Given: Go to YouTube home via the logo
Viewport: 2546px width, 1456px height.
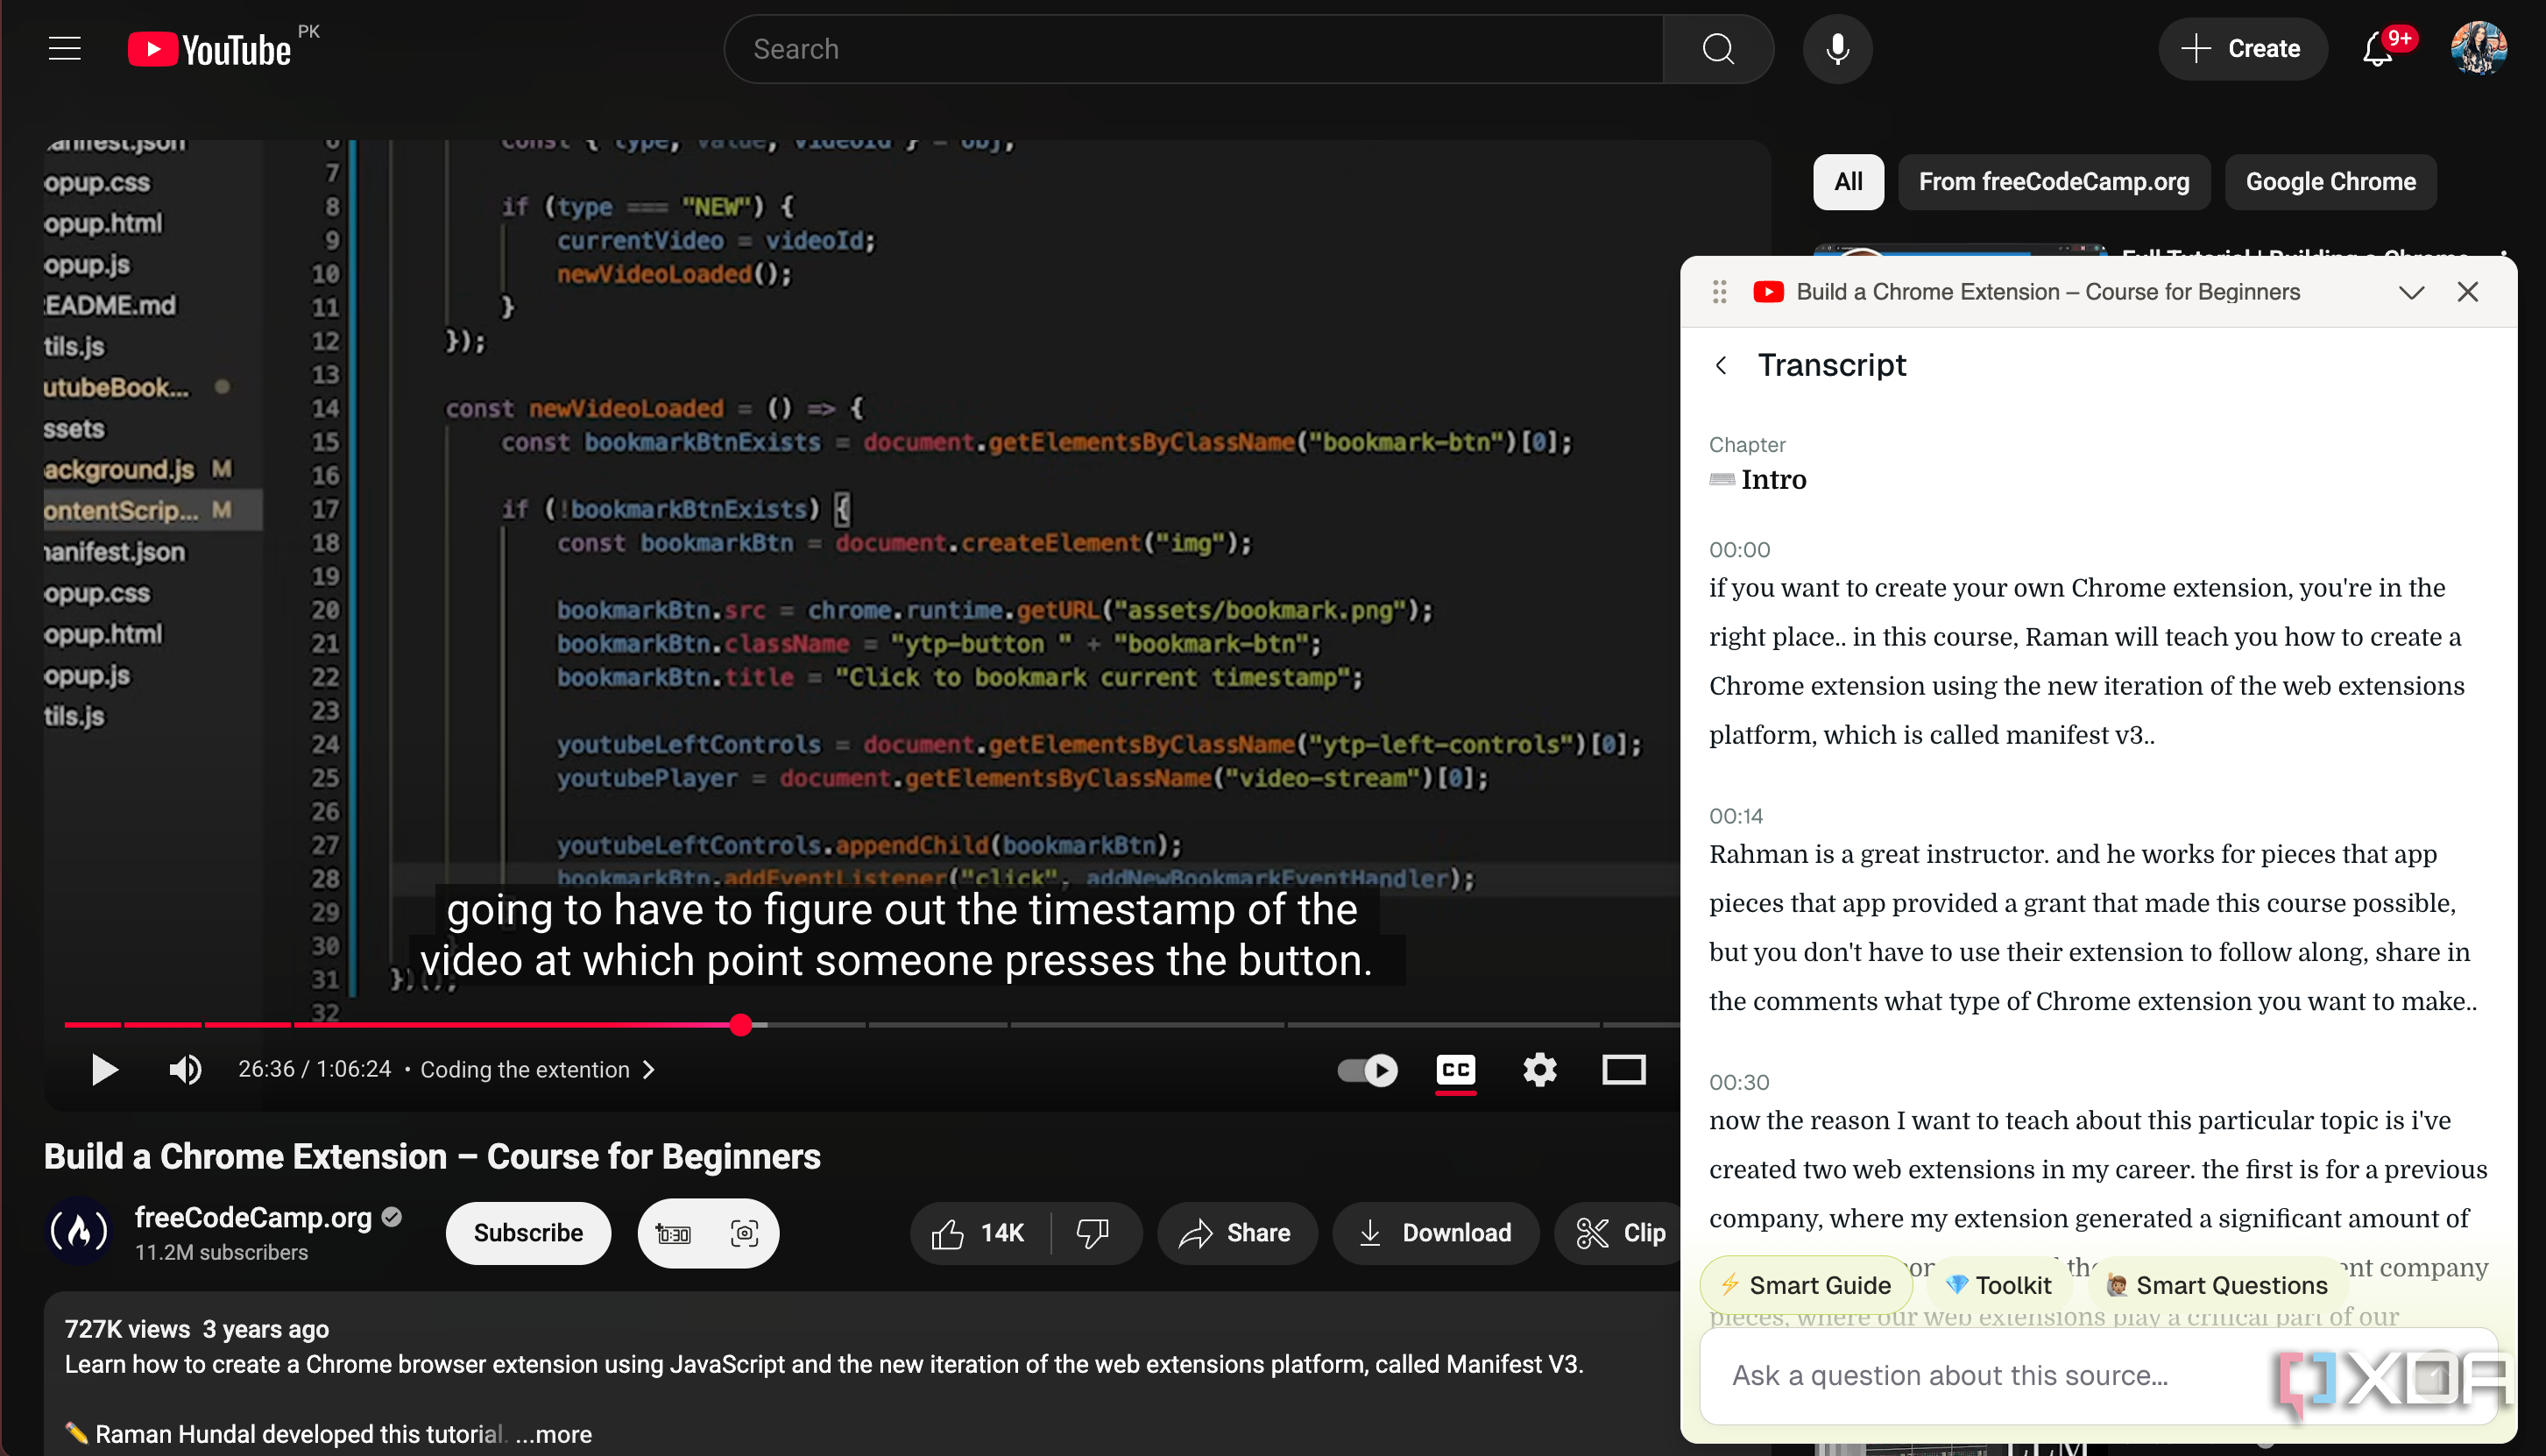Looking at the screenshot, I should coord(210,49).
